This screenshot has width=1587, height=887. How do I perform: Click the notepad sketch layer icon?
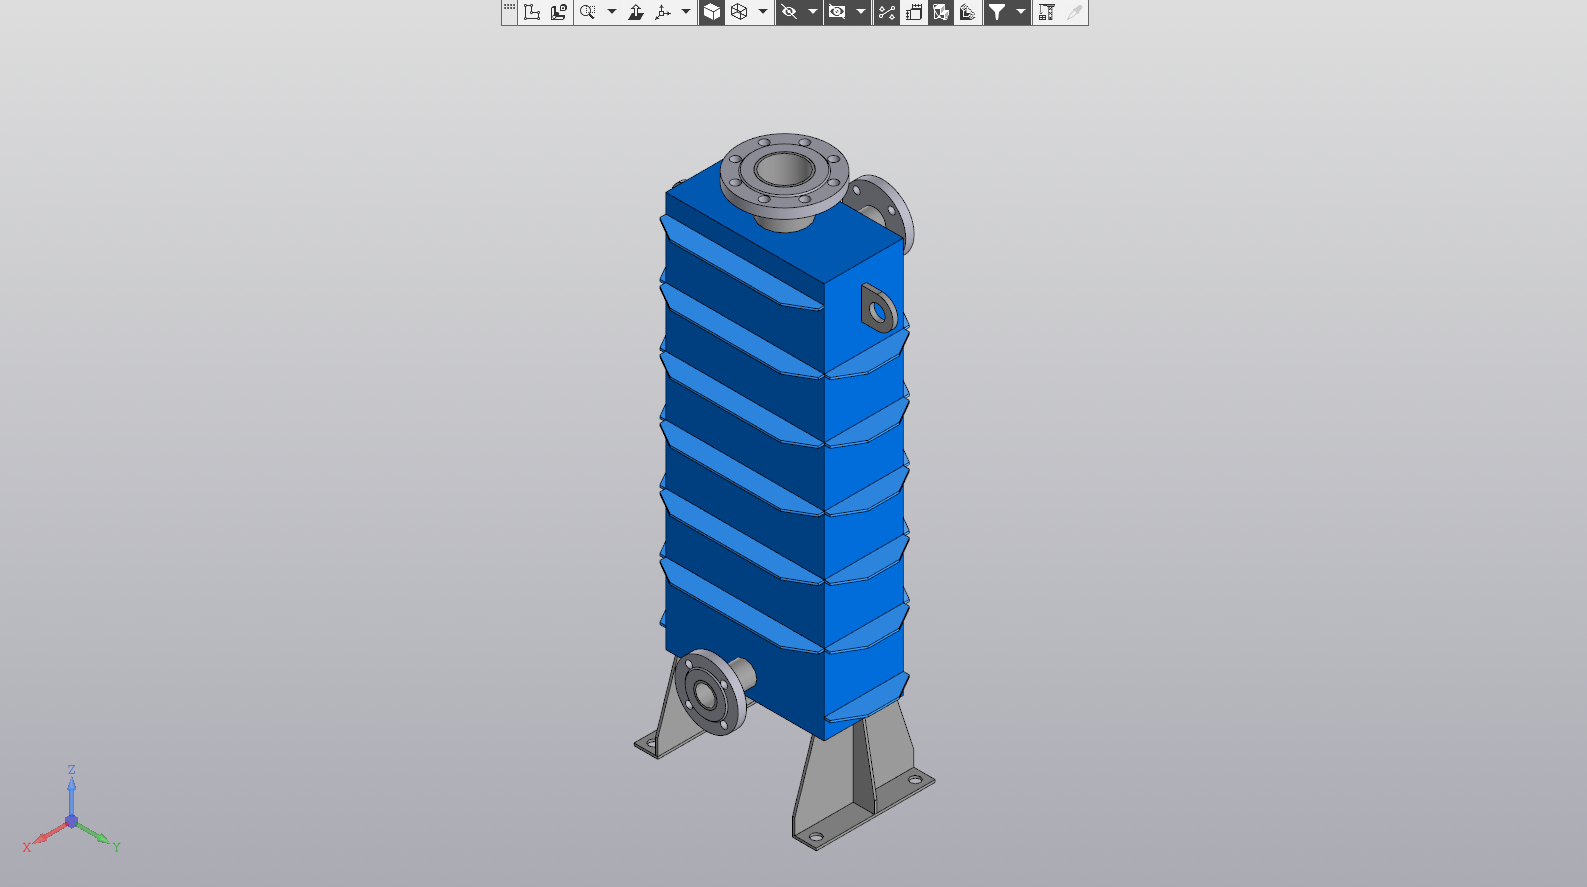pyautogui.click(x=914, y=12)
